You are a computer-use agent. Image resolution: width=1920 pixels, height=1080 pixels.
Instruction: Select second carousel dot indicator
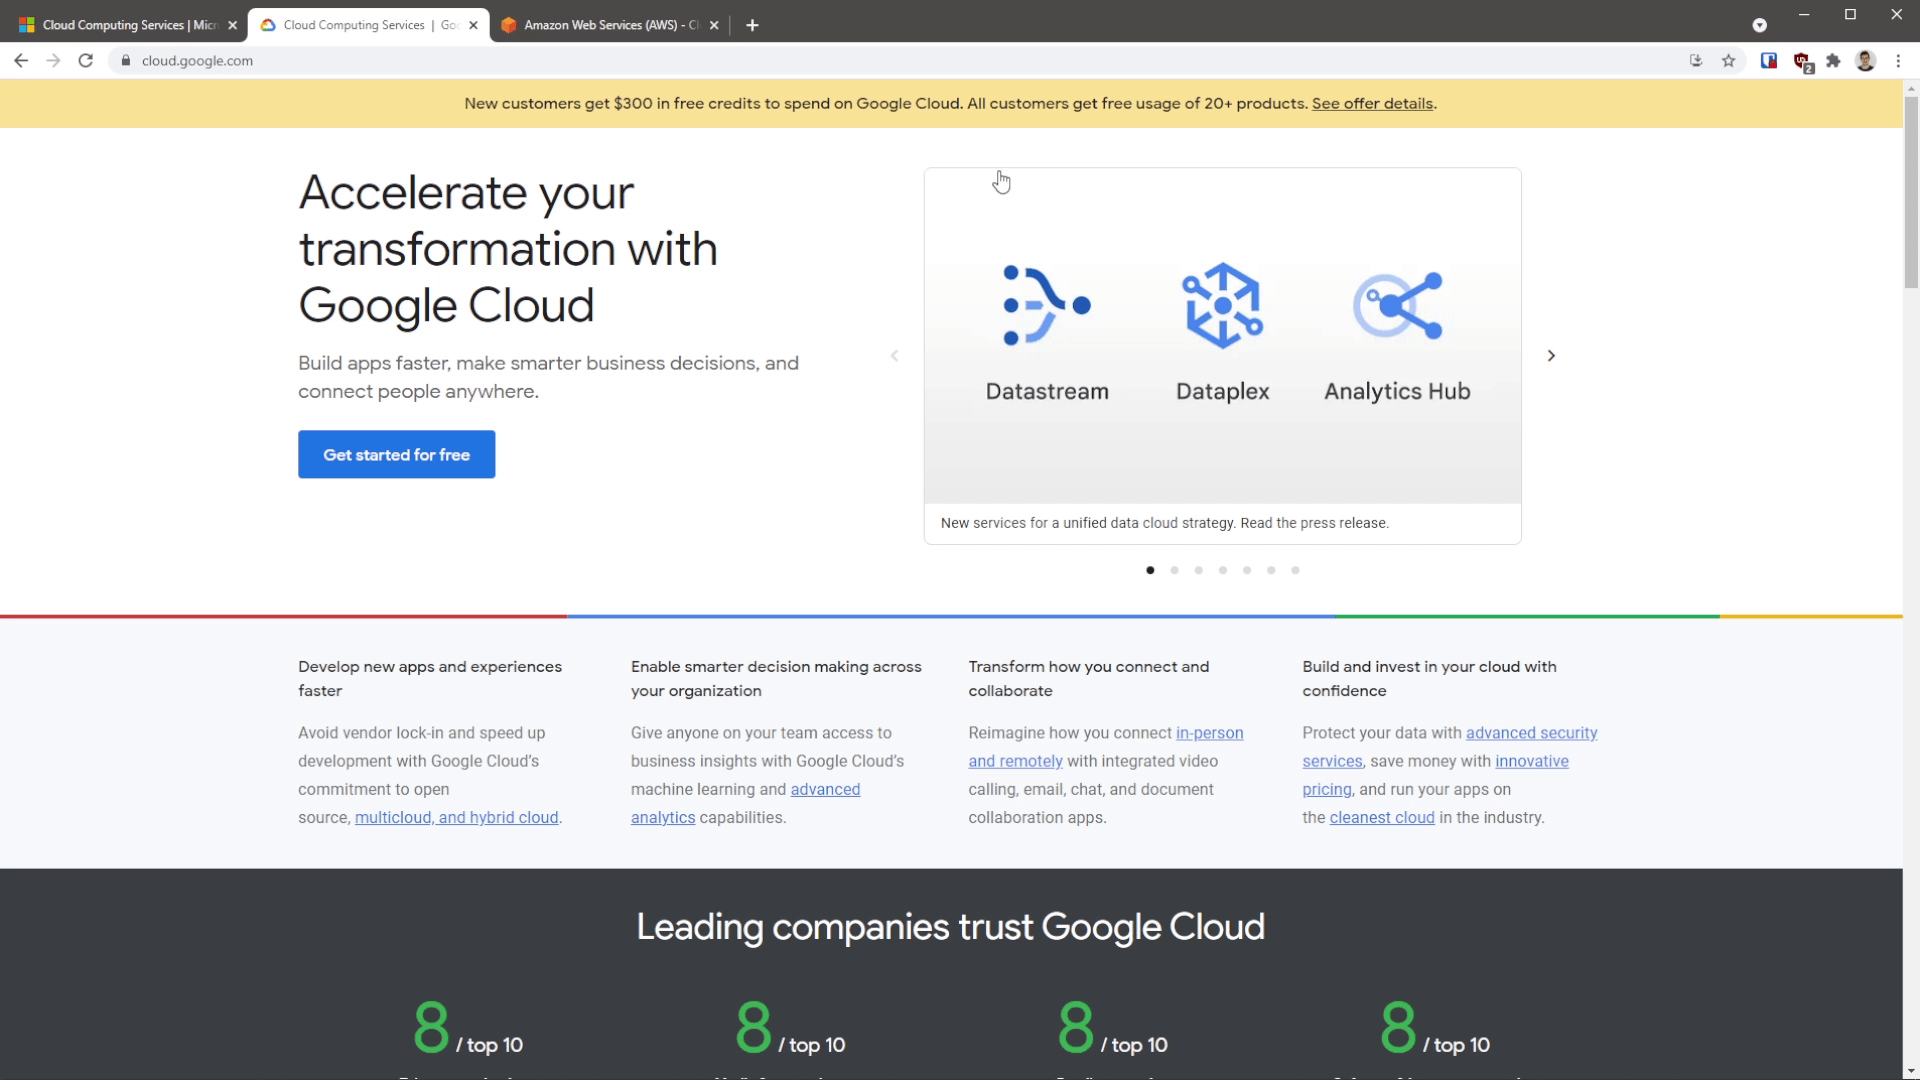1174,570
